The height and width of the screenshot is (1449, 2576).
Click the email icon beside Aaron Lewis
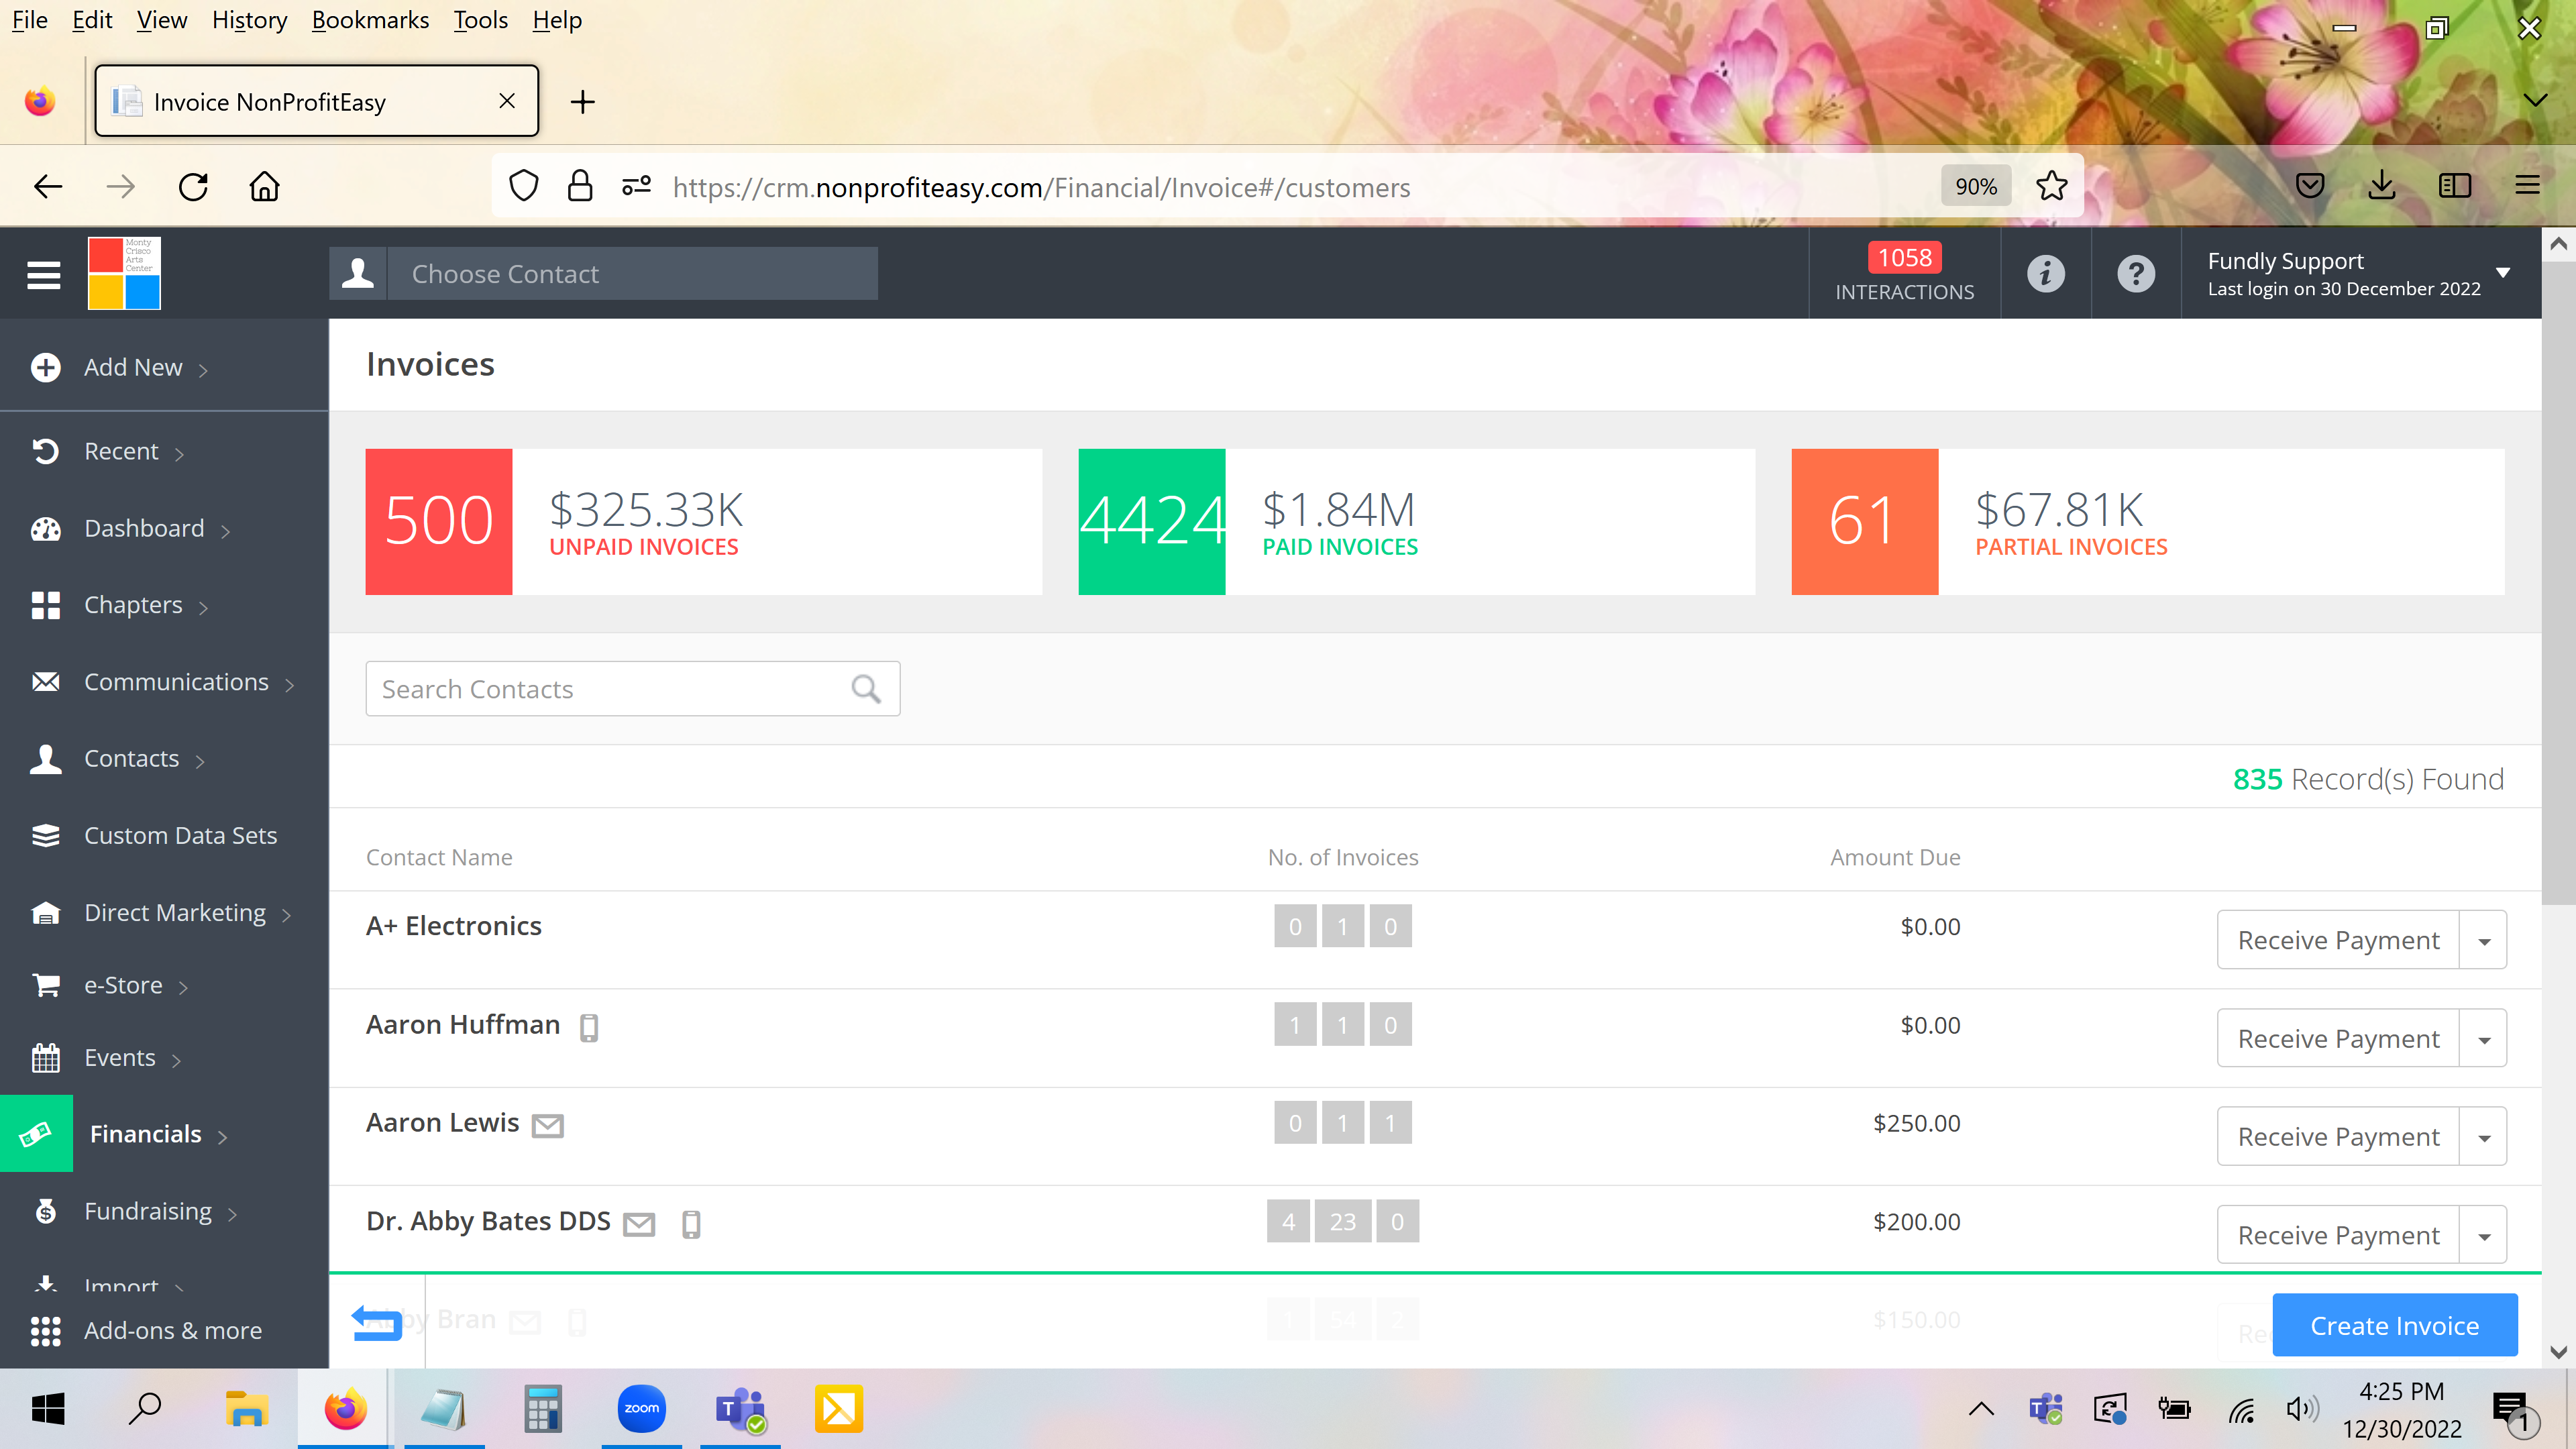(x=548, y=1126)
